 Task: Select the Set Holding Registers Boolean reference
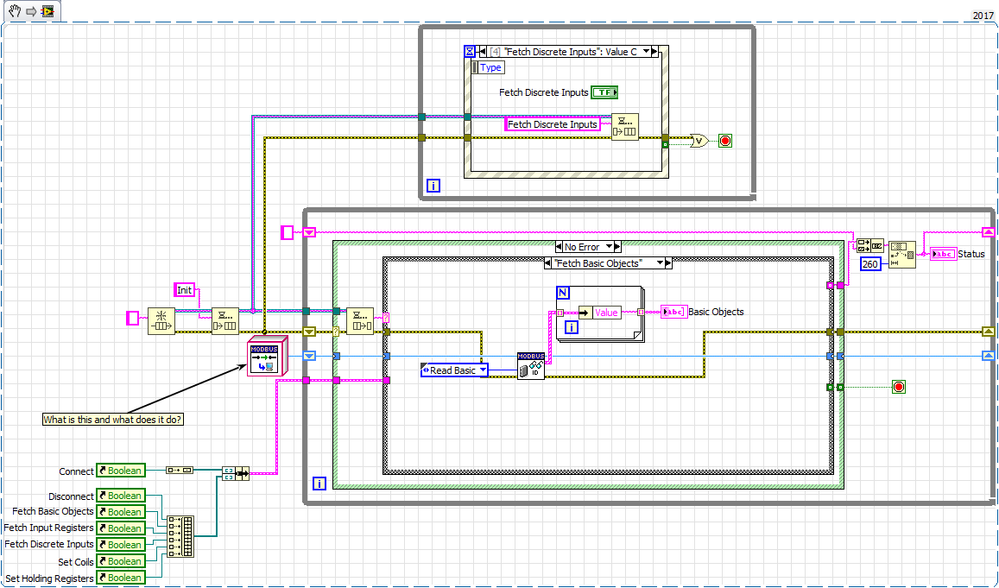point(121,578)
